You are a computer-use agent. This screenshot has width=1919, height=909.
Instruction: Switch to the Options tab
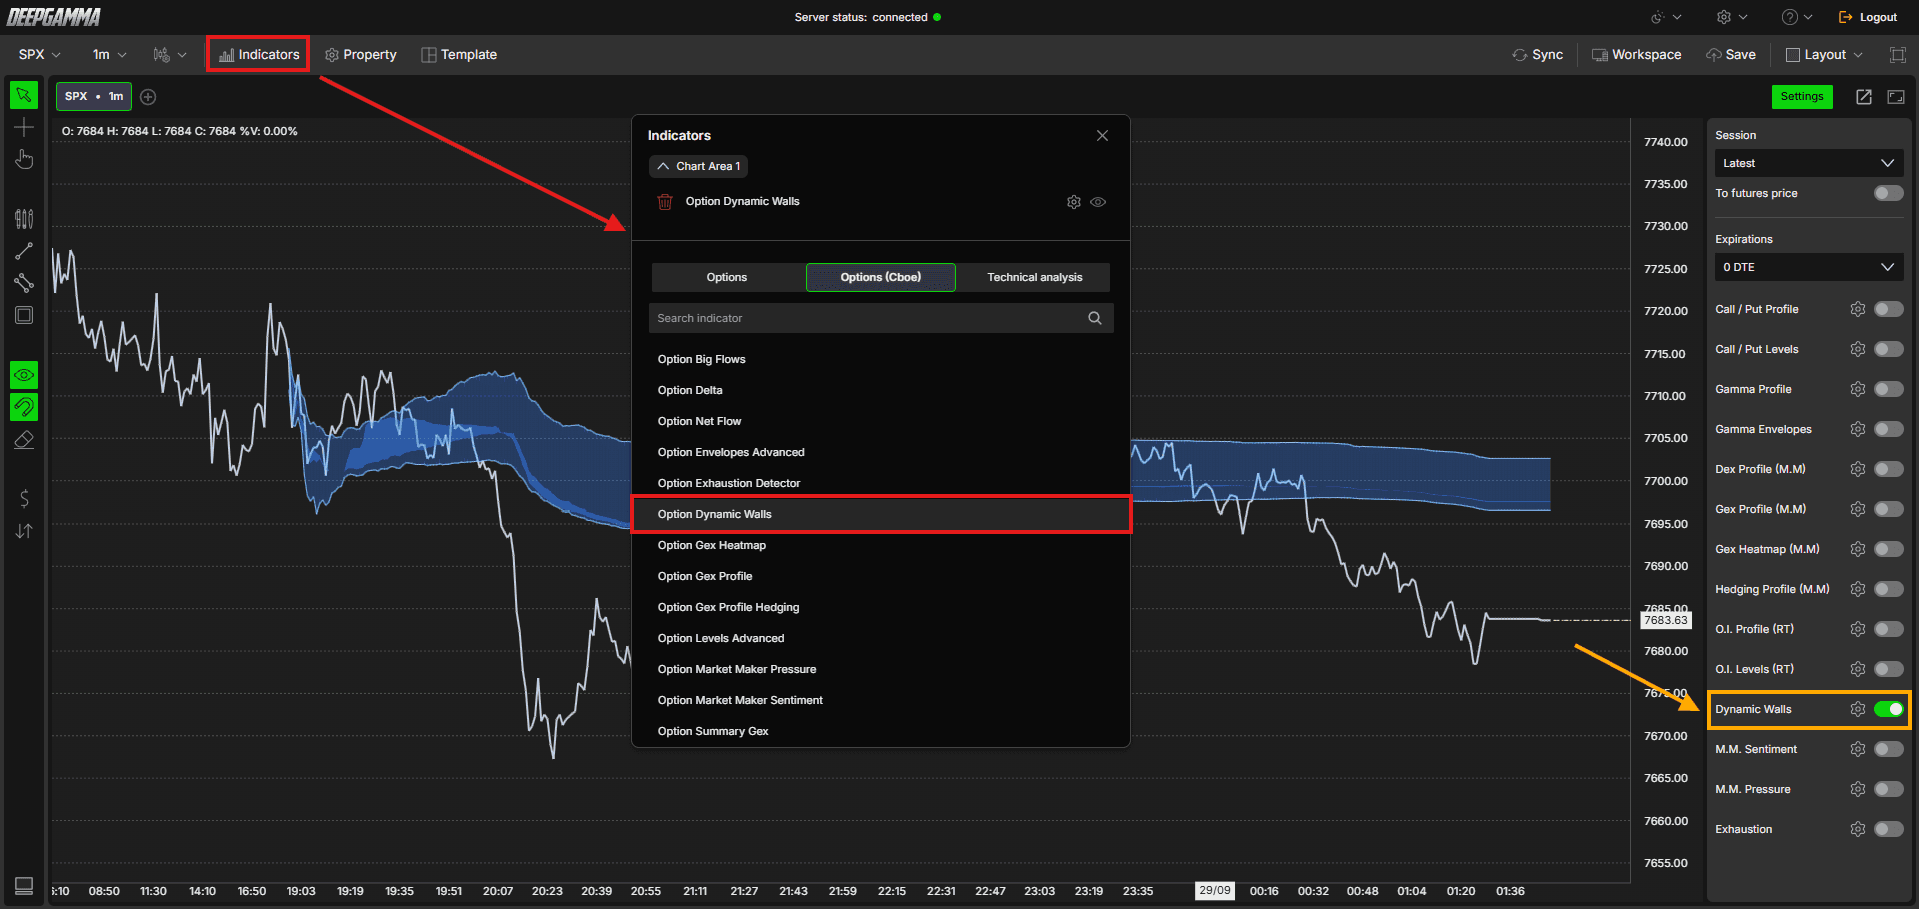727,277
